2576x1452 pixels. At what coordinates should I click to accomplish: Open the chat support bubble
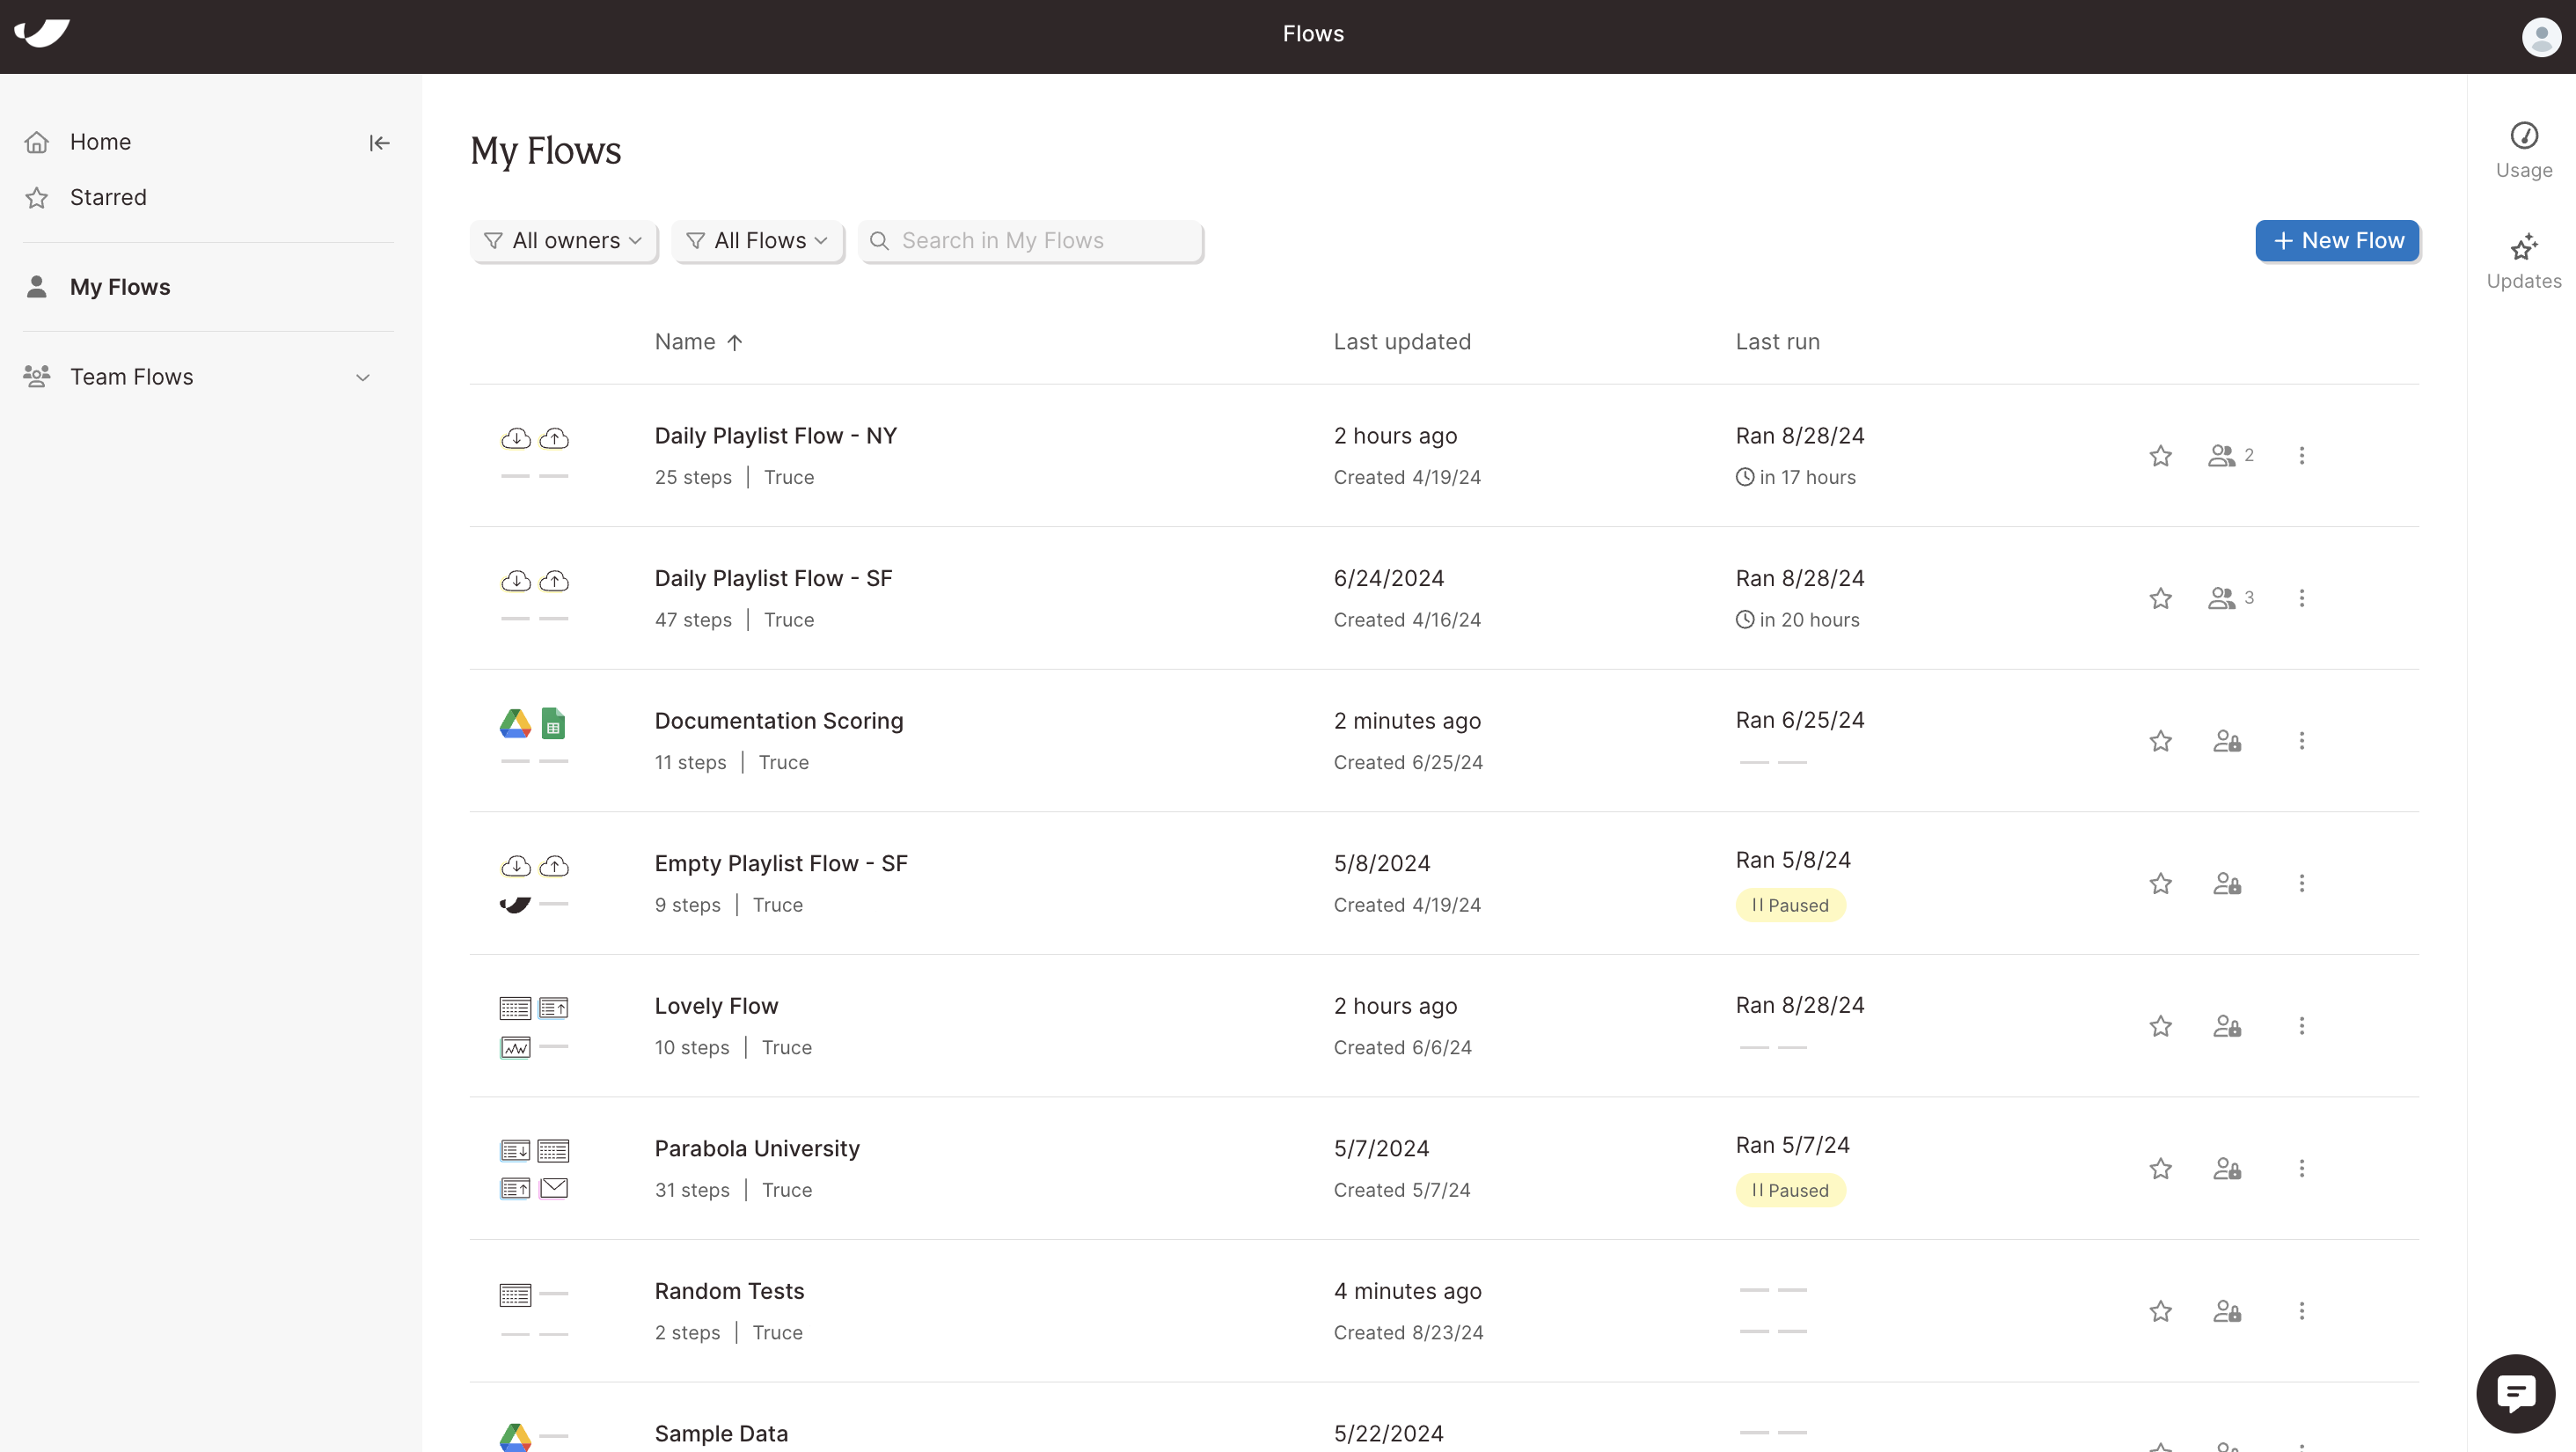(2515, 1392)
